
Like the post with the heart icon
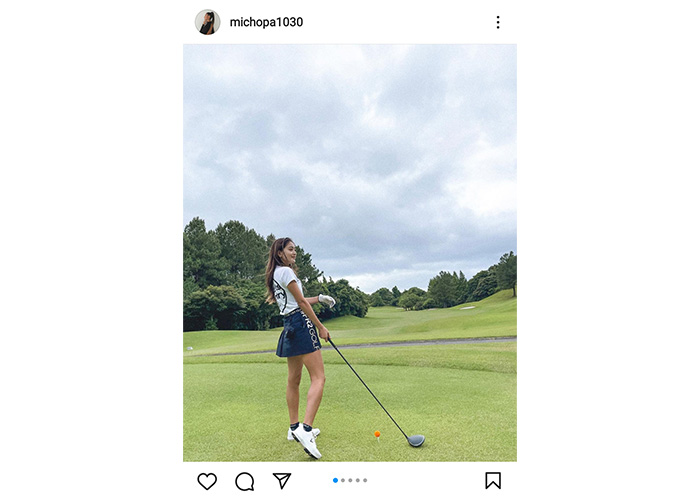[x=207, y=481]
